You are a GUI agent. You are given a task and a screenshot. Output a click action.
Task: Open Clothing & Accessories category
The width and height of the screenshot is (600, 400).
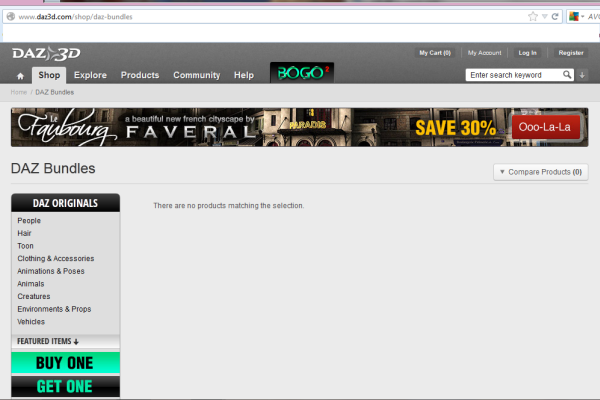[x=55, y=258]
